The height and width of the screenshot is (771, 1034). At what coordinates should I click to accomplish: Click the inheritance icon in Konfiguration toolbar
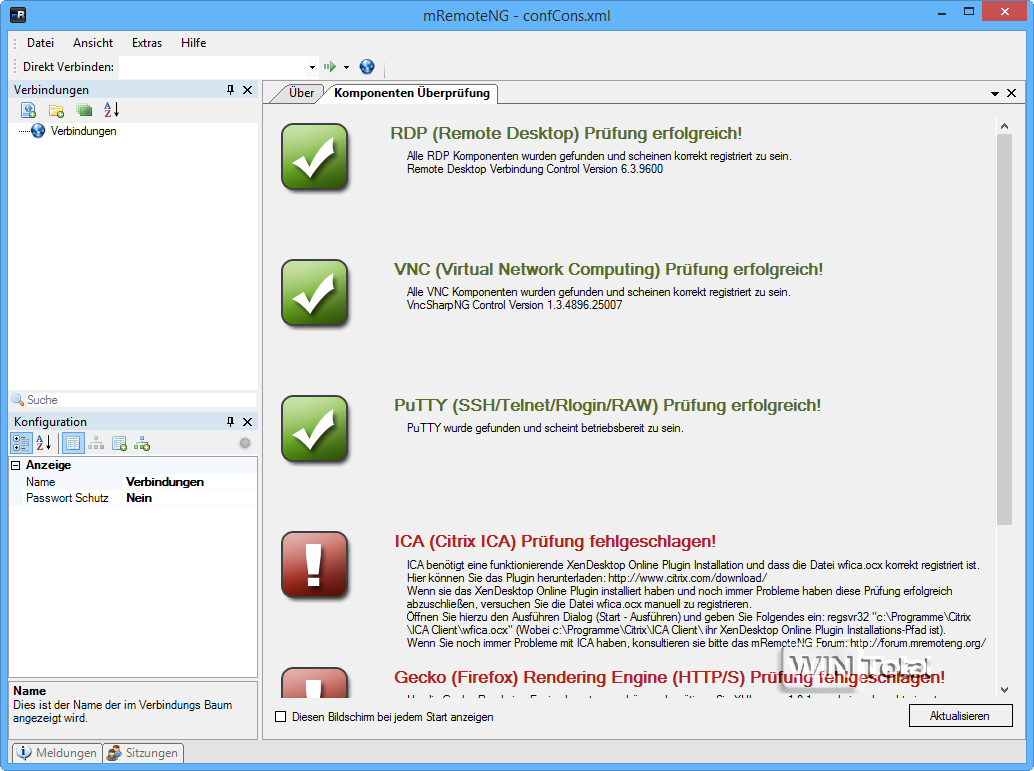(96, 443)
